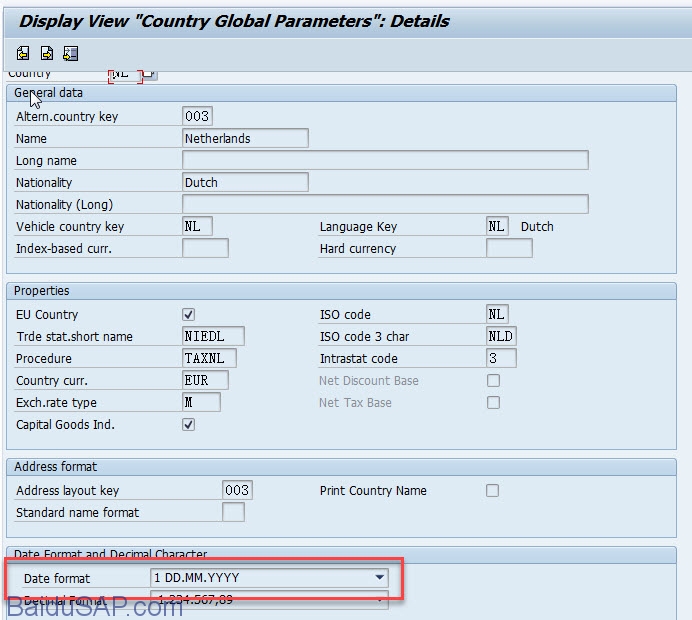Click the search help icon beside Country field
This screenshot has width=692, height=620.
coord(149,74)
